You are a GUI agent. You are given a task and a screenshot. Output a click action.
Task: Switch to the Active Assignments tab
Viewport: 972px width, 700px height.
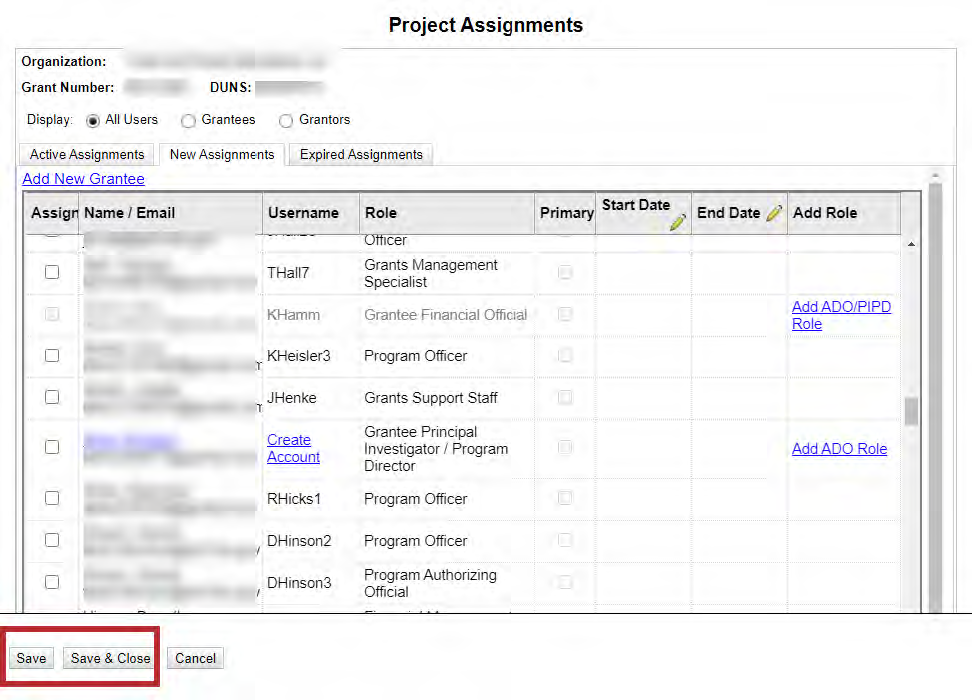pos(87,155)
